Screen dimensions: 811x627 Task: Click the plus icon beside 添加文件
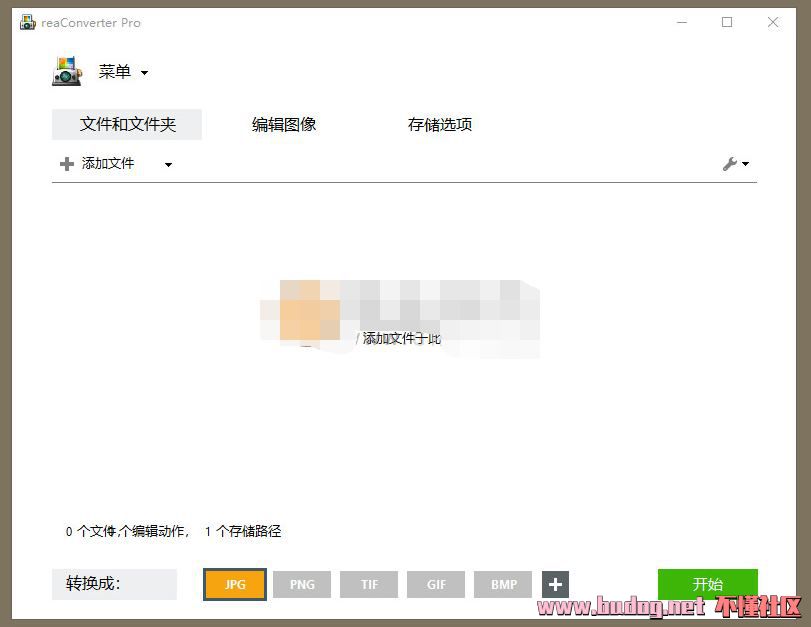[x=67, y=164]
